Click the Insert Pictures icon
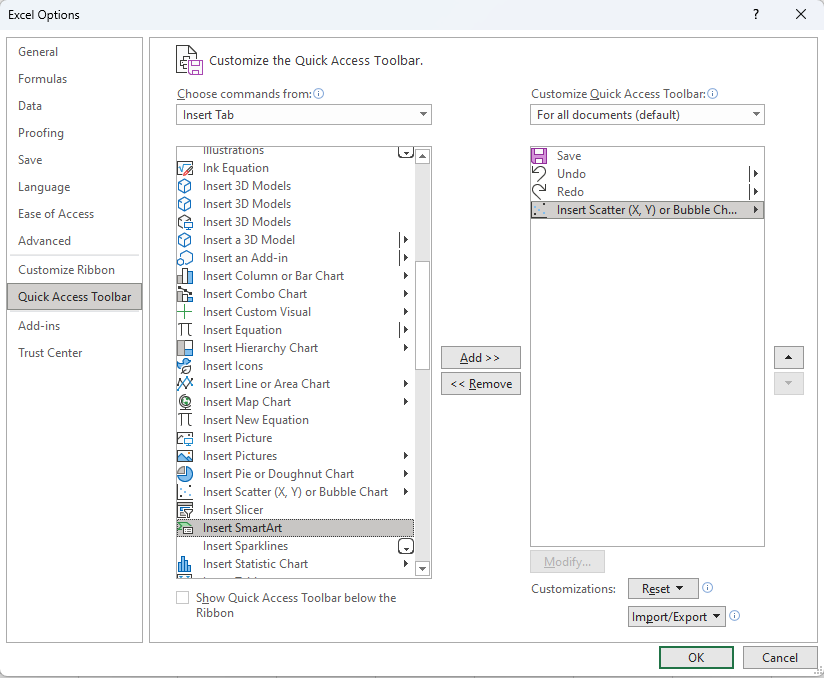 tap(185, 456)
